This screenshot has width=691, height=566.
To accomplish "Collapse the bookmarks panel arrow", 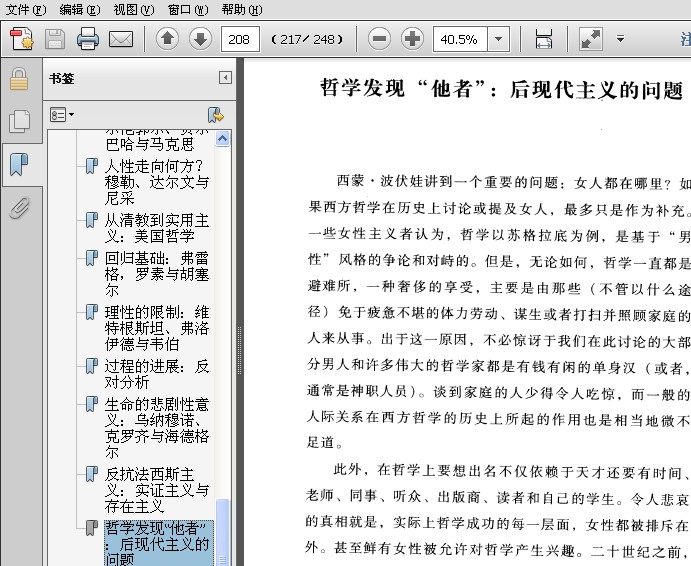I will tap(225, 78).
